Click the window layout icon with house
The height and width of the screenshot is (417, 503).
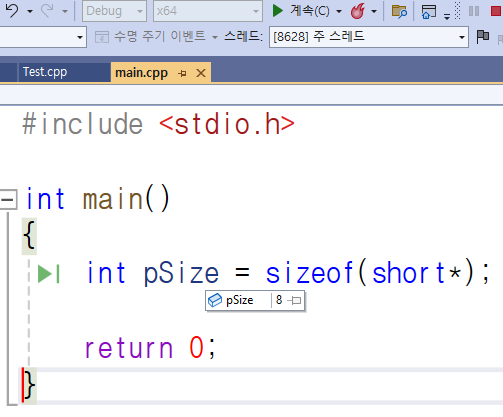coord(429,11)
